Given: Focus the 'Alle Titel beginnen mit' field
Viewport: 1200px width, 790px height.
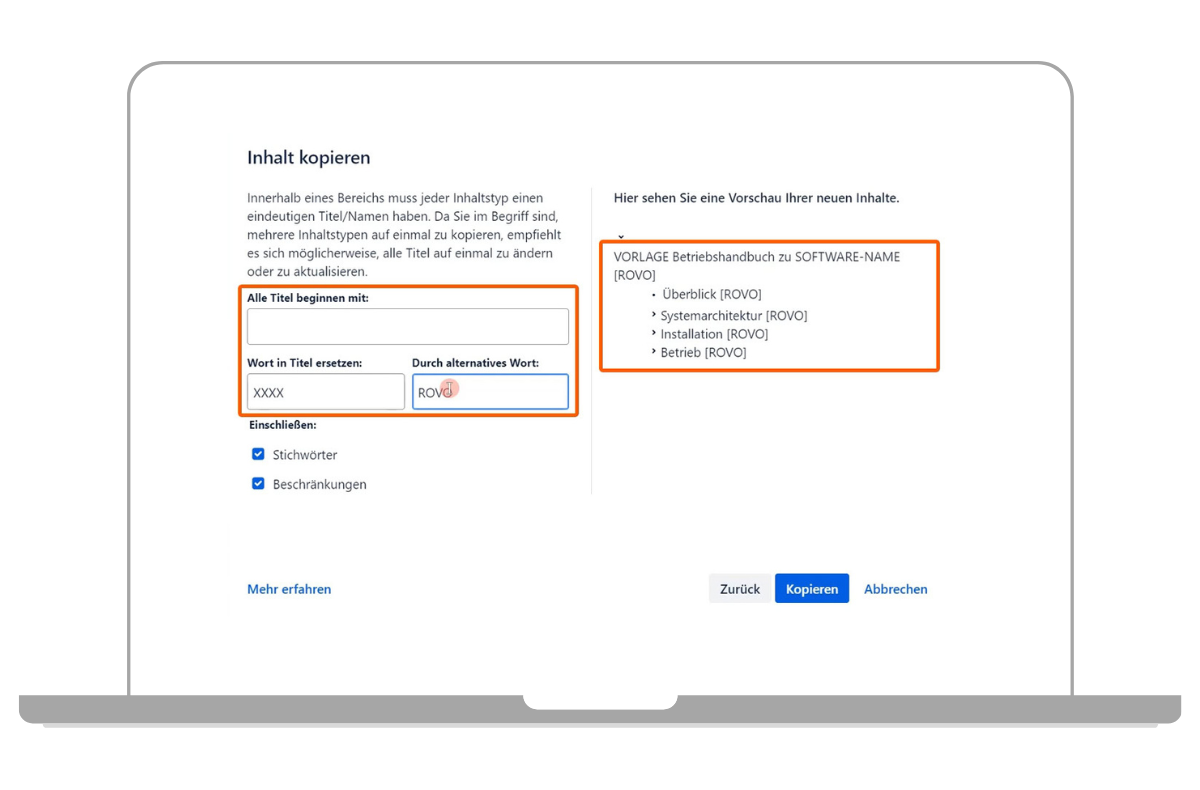Looking at the screenshot, I should [x=407, y=326].
